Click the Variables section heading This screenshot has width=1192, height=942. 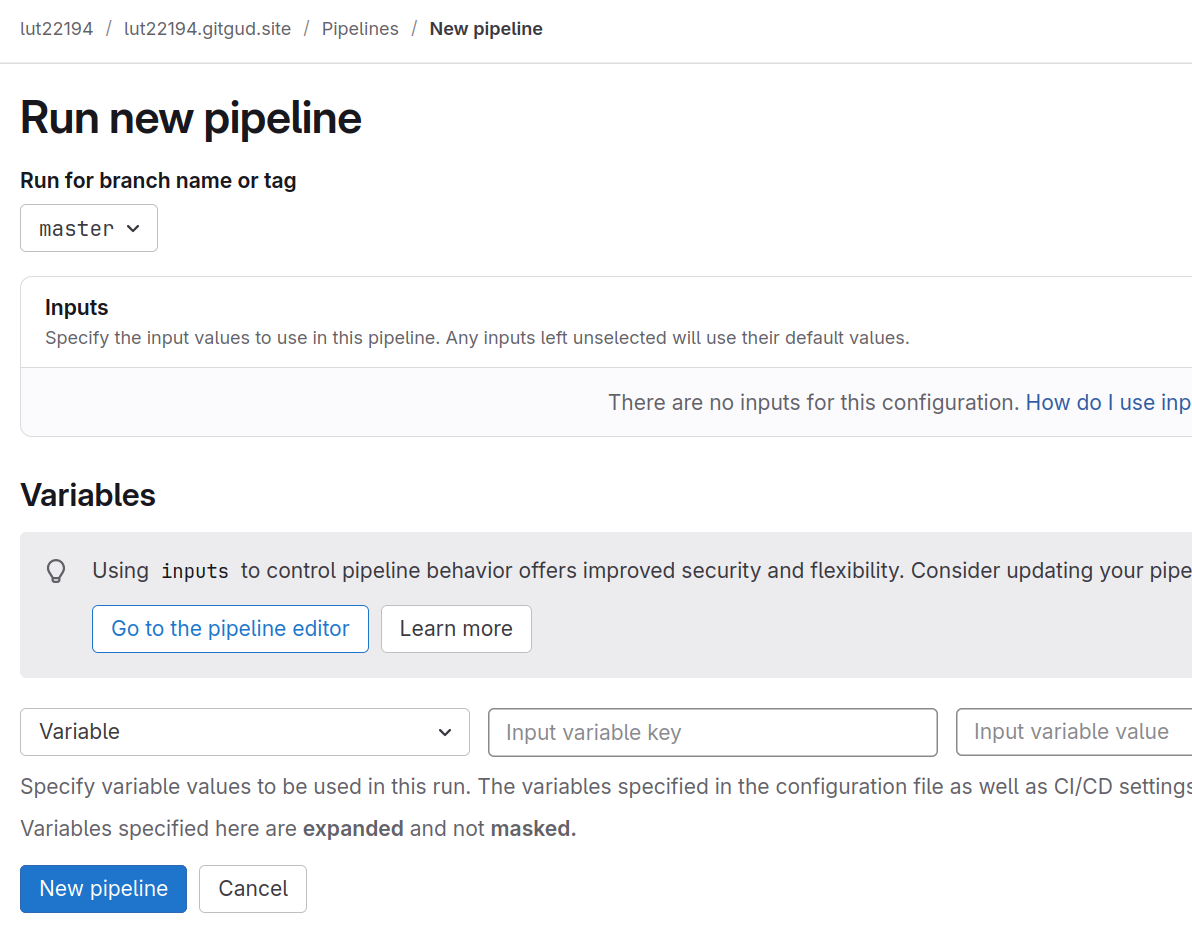(x=88, y=495)
